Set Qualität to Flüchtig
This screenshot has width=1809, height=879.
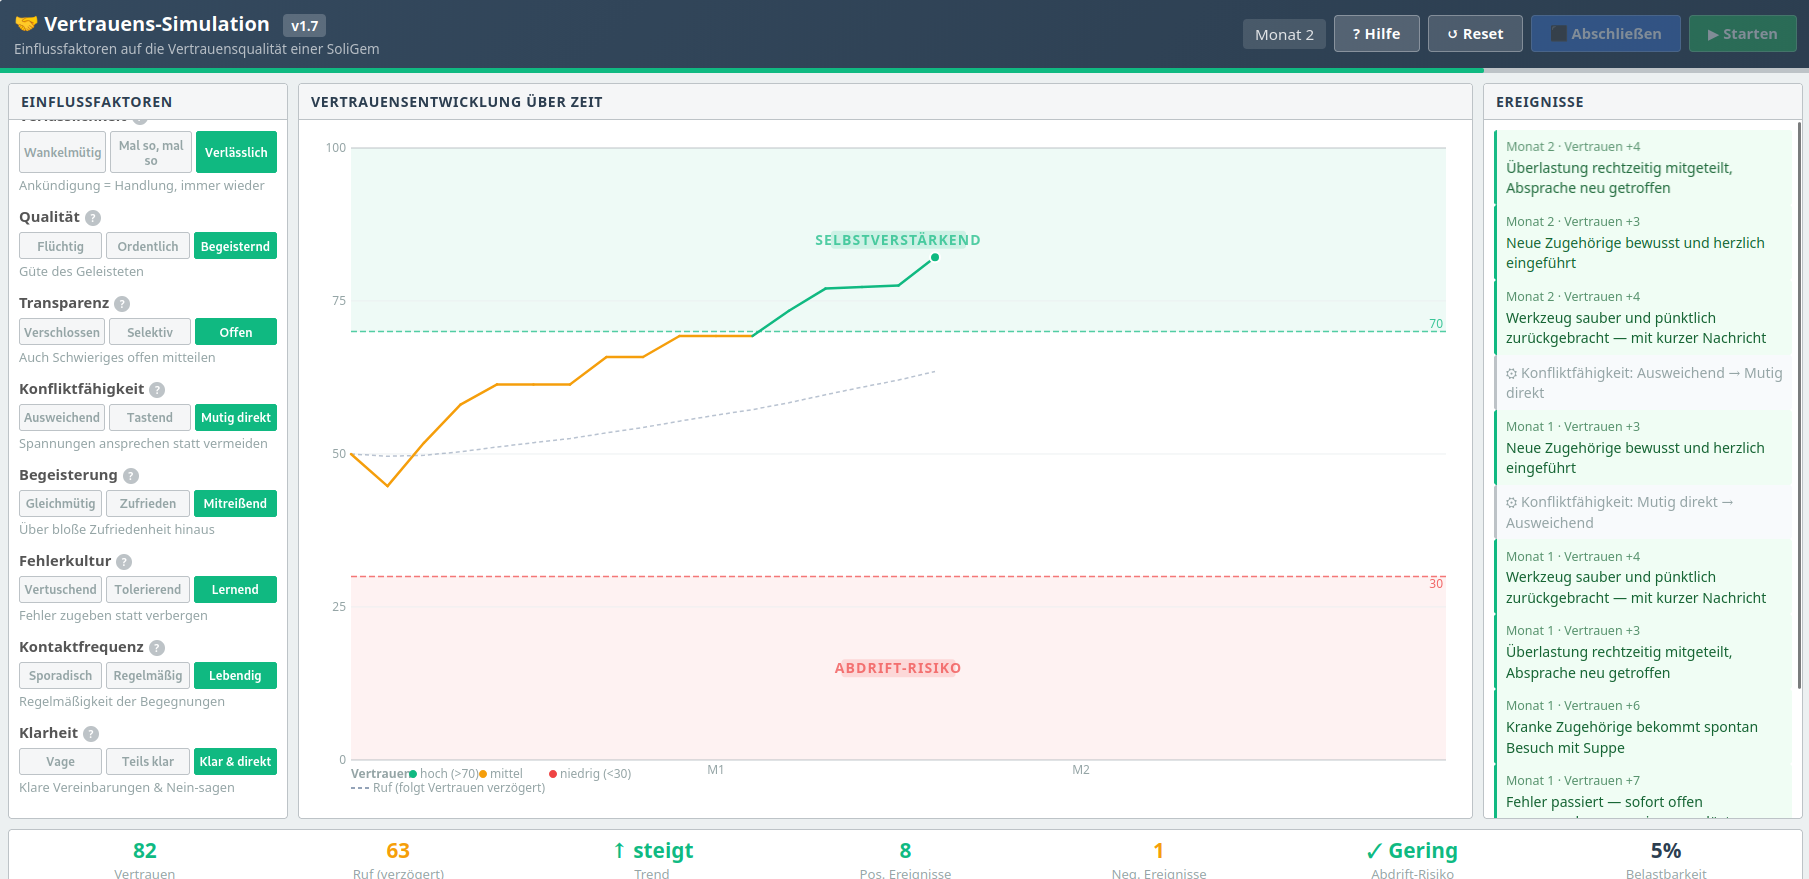tap(60, 247)
